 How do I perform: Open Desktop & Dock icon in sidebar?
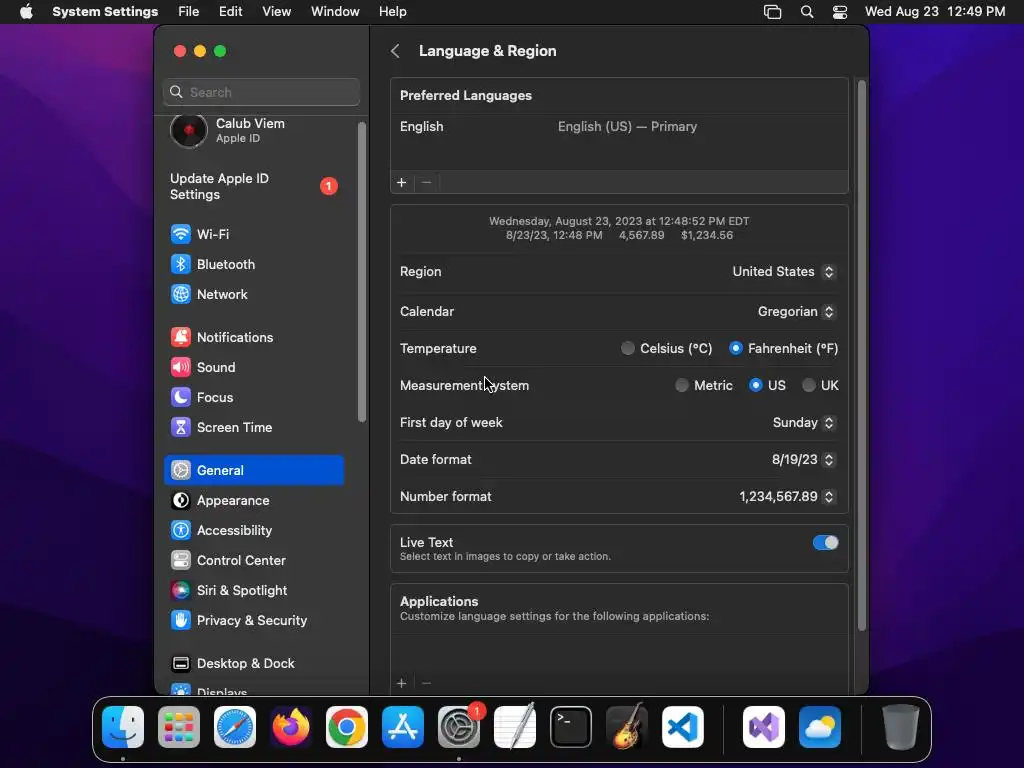(180, 664)
